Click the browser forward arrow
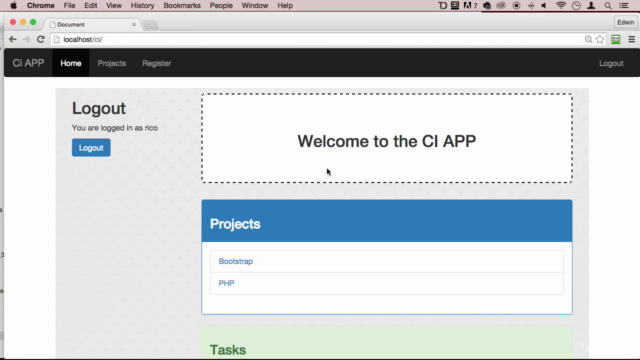 (27, 39)
